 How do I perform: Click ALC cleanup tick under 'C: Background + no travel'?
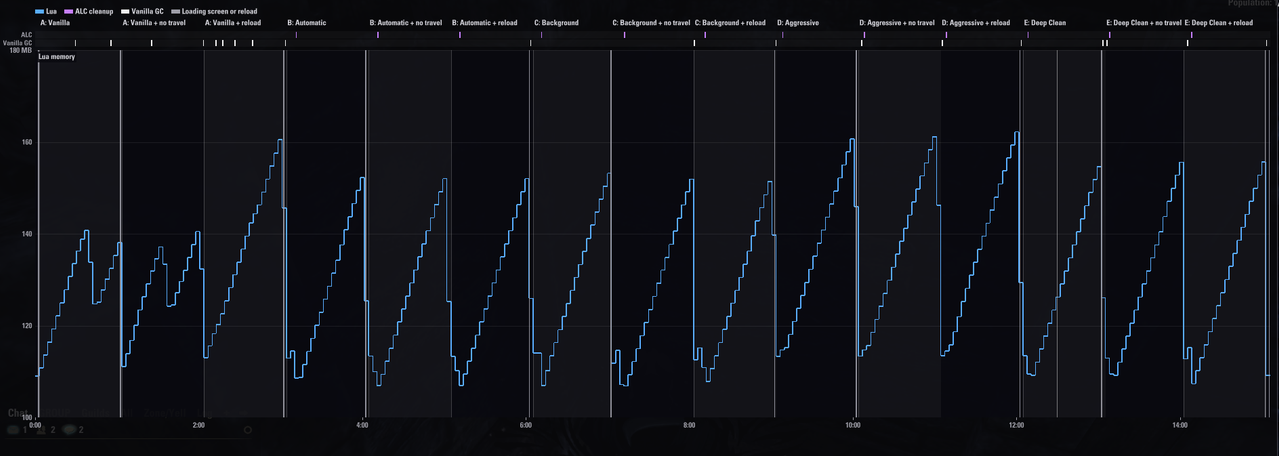tap(624, 35)
